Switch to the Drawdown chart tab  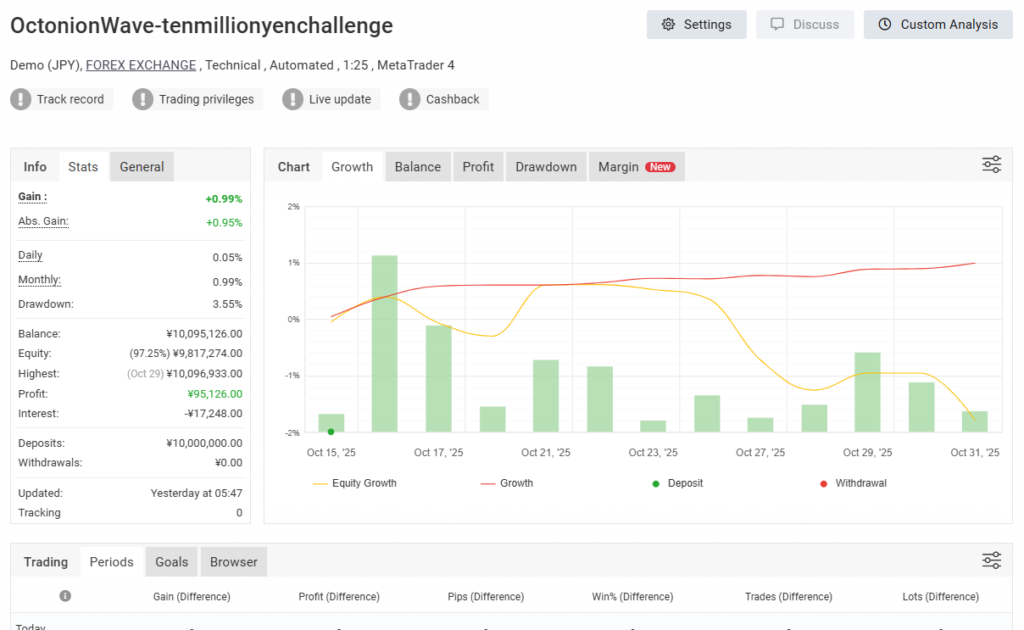click(x=546, y=167)
